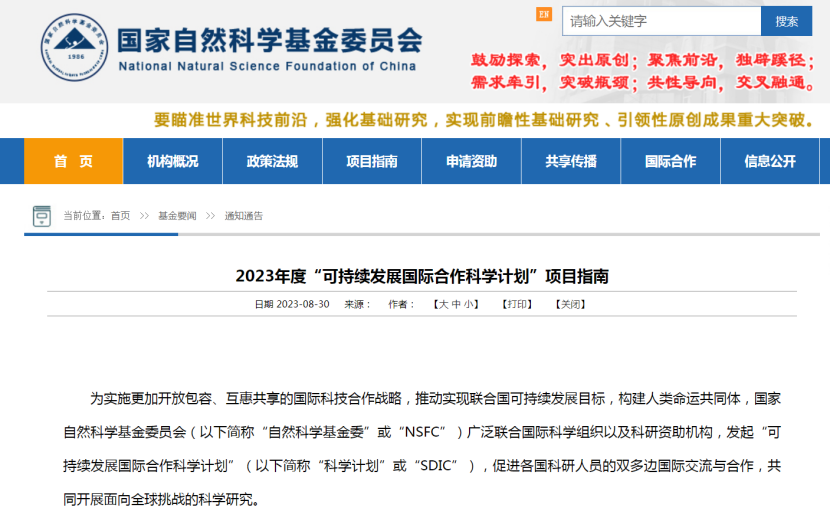Set the font size to 大
831x511 pixels.
coord(442,304)
